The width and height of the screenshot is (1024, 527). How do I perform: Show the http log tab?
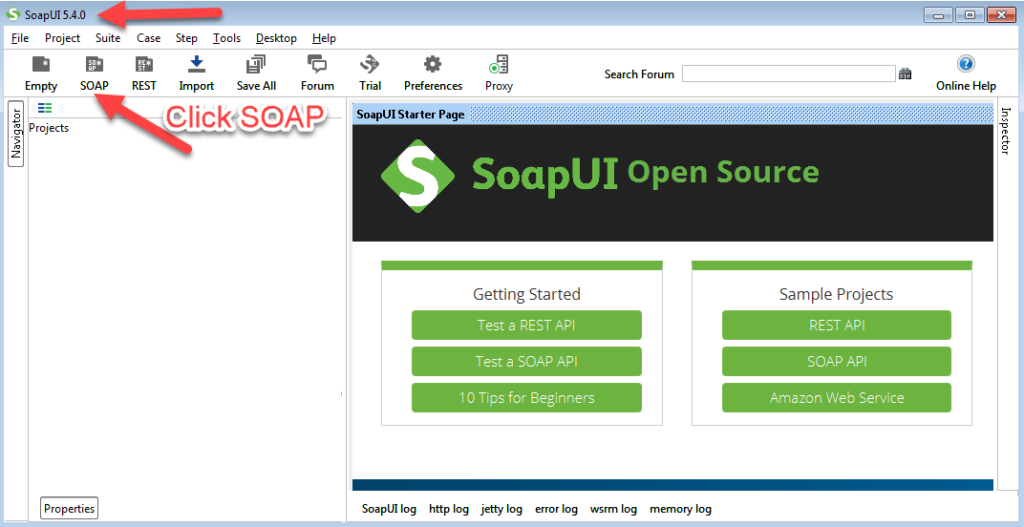point(449,509)
